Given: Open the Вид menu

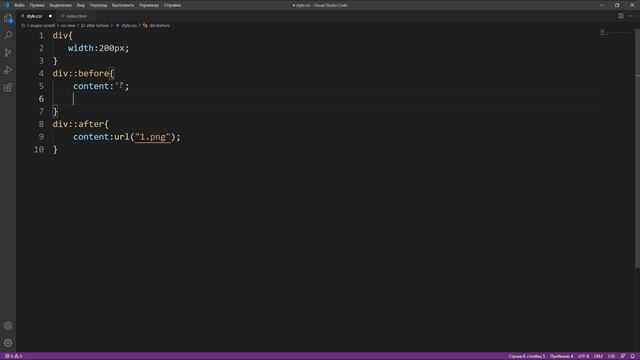Looking at the screenshot, I should [x=81, y=5].
